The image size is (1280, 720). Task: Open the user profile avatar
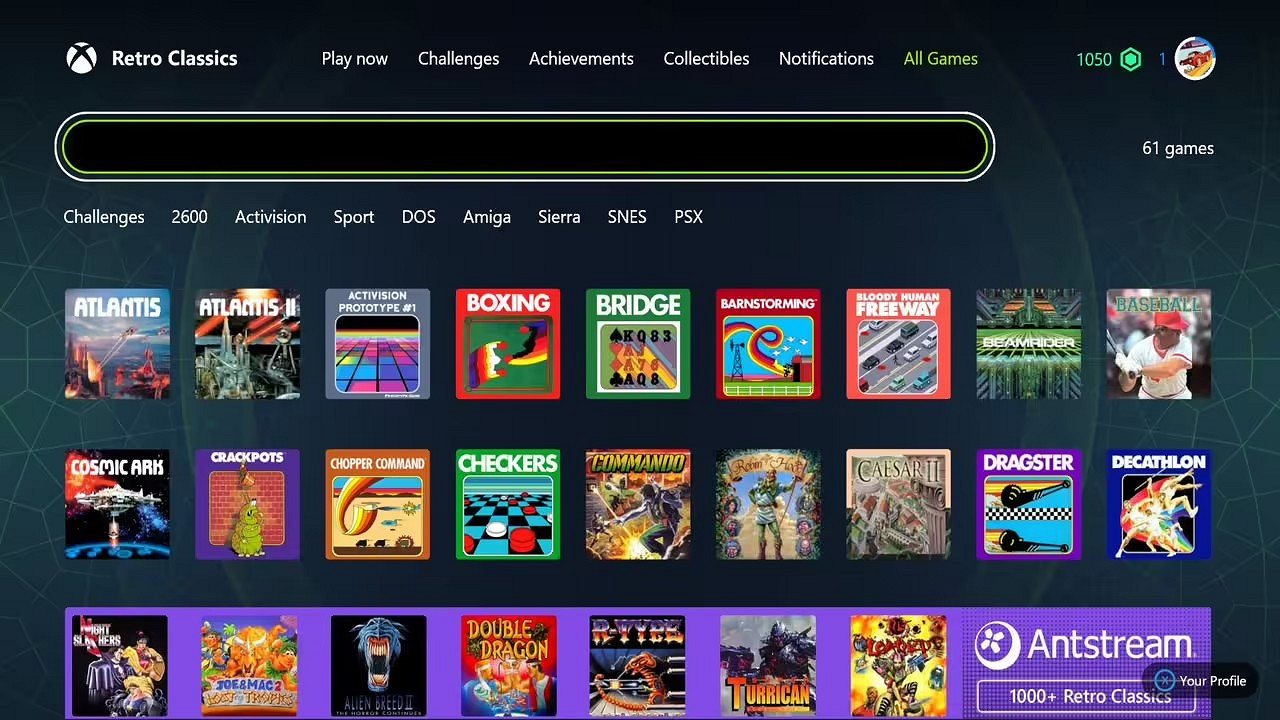tap(1195, 59)
